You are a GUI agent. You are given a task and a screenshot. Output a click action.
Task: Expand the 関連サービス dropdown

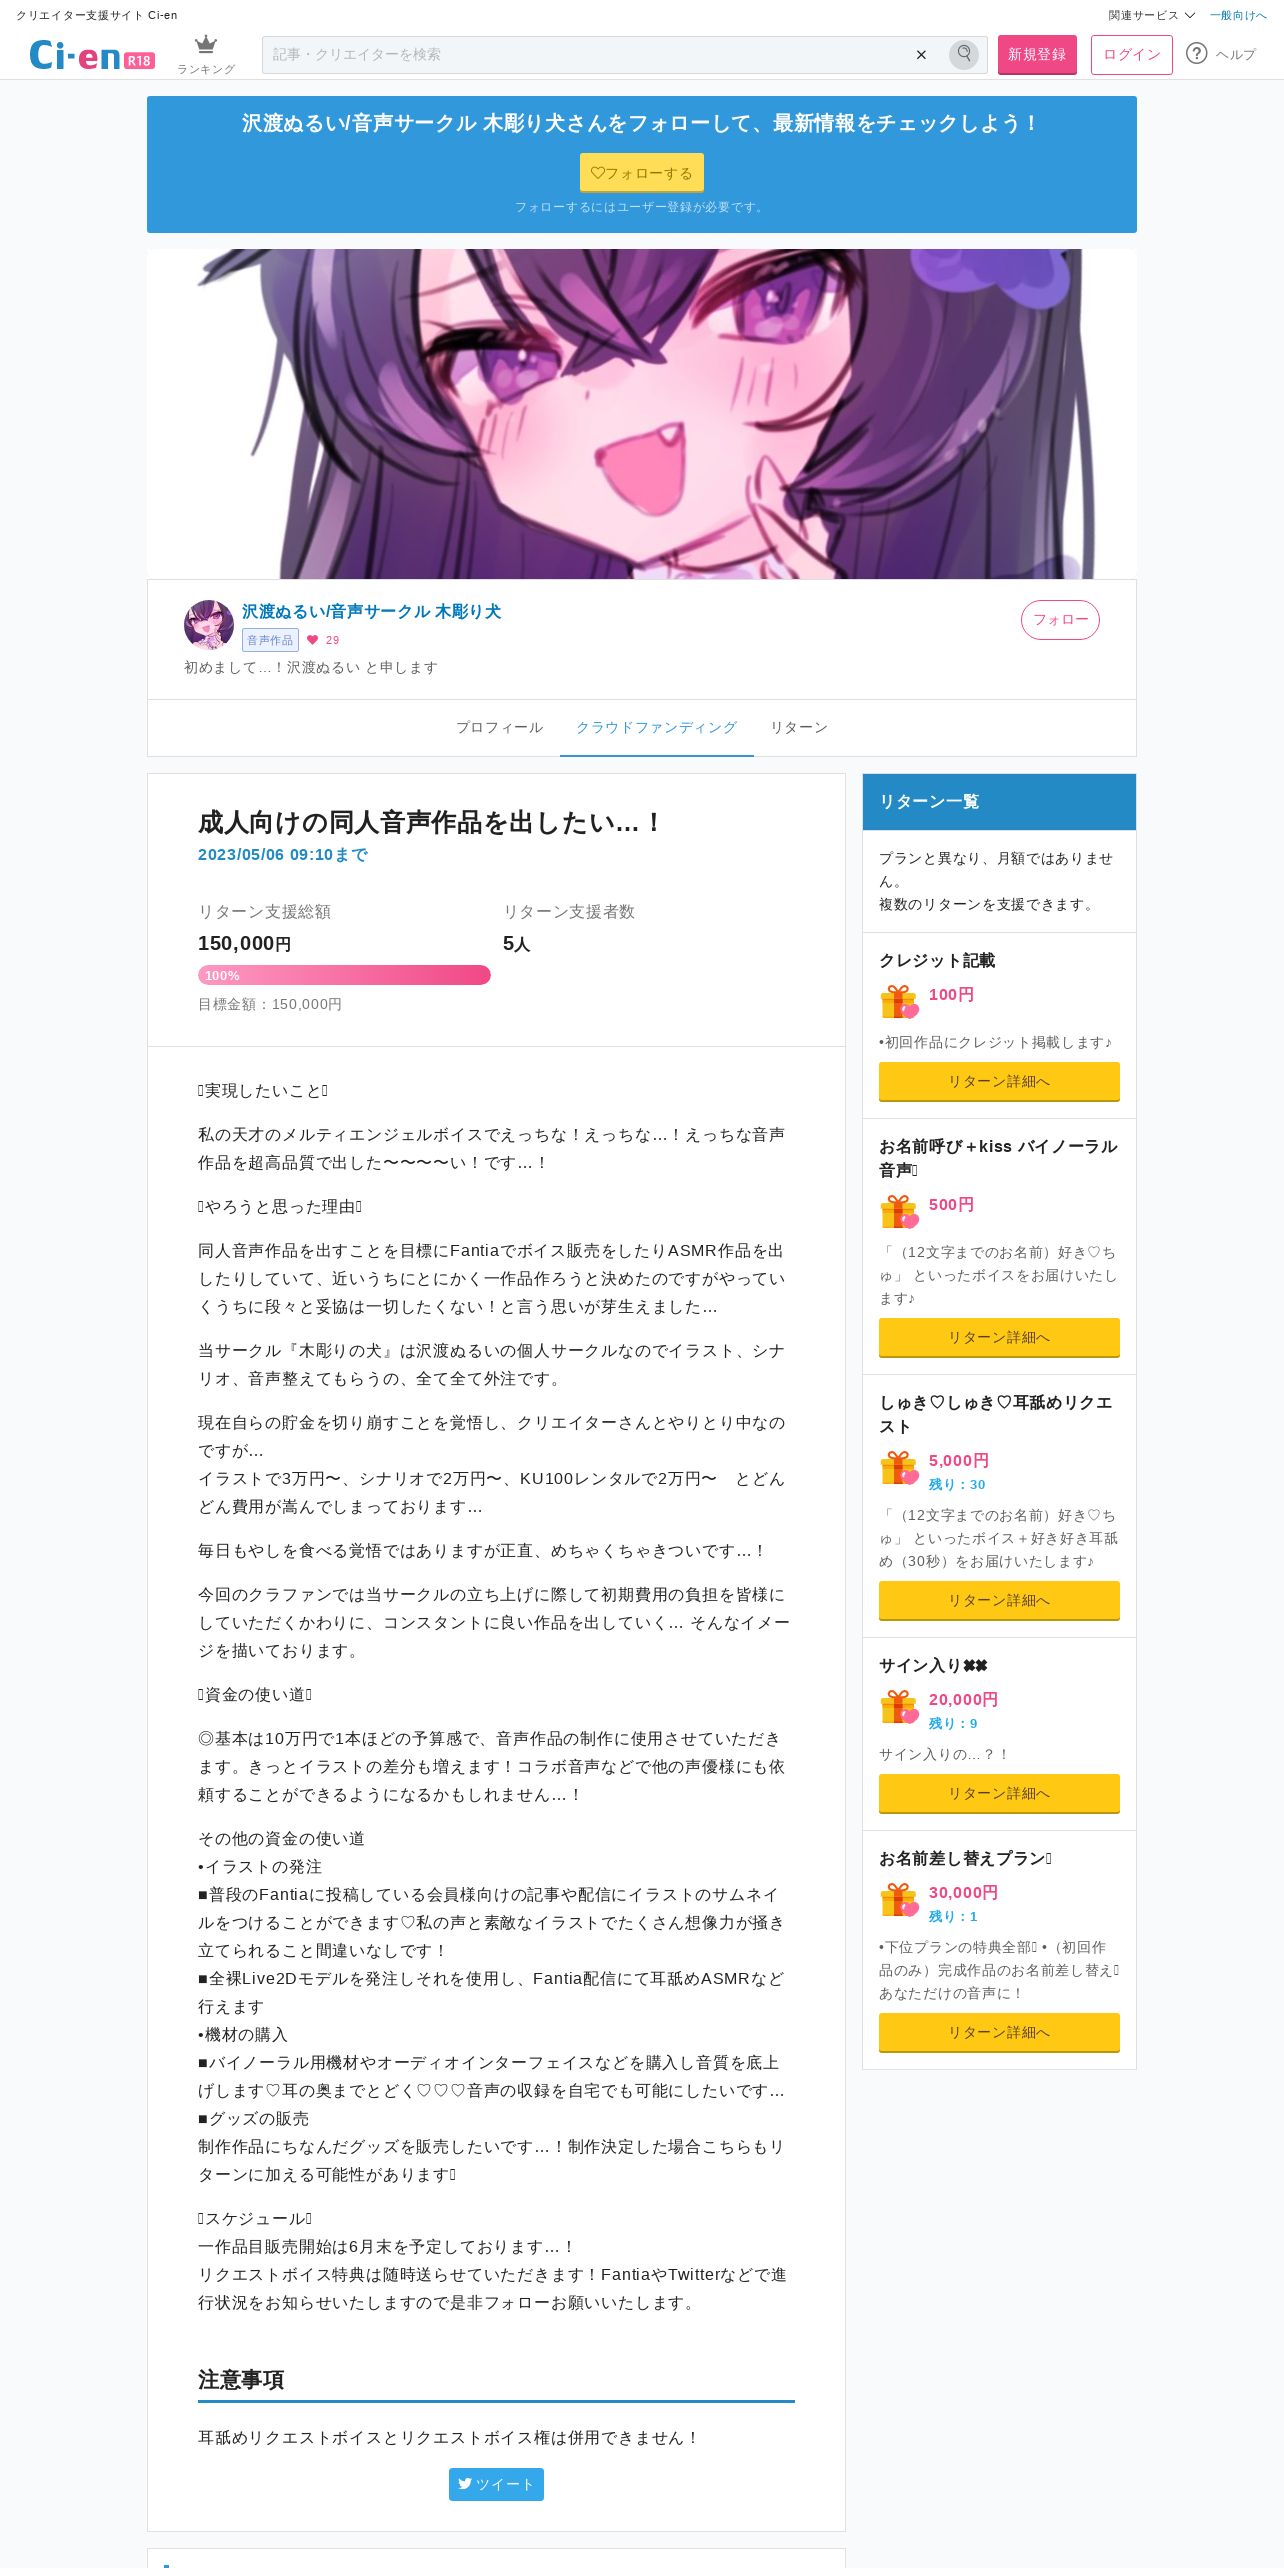click(1151, 15)
